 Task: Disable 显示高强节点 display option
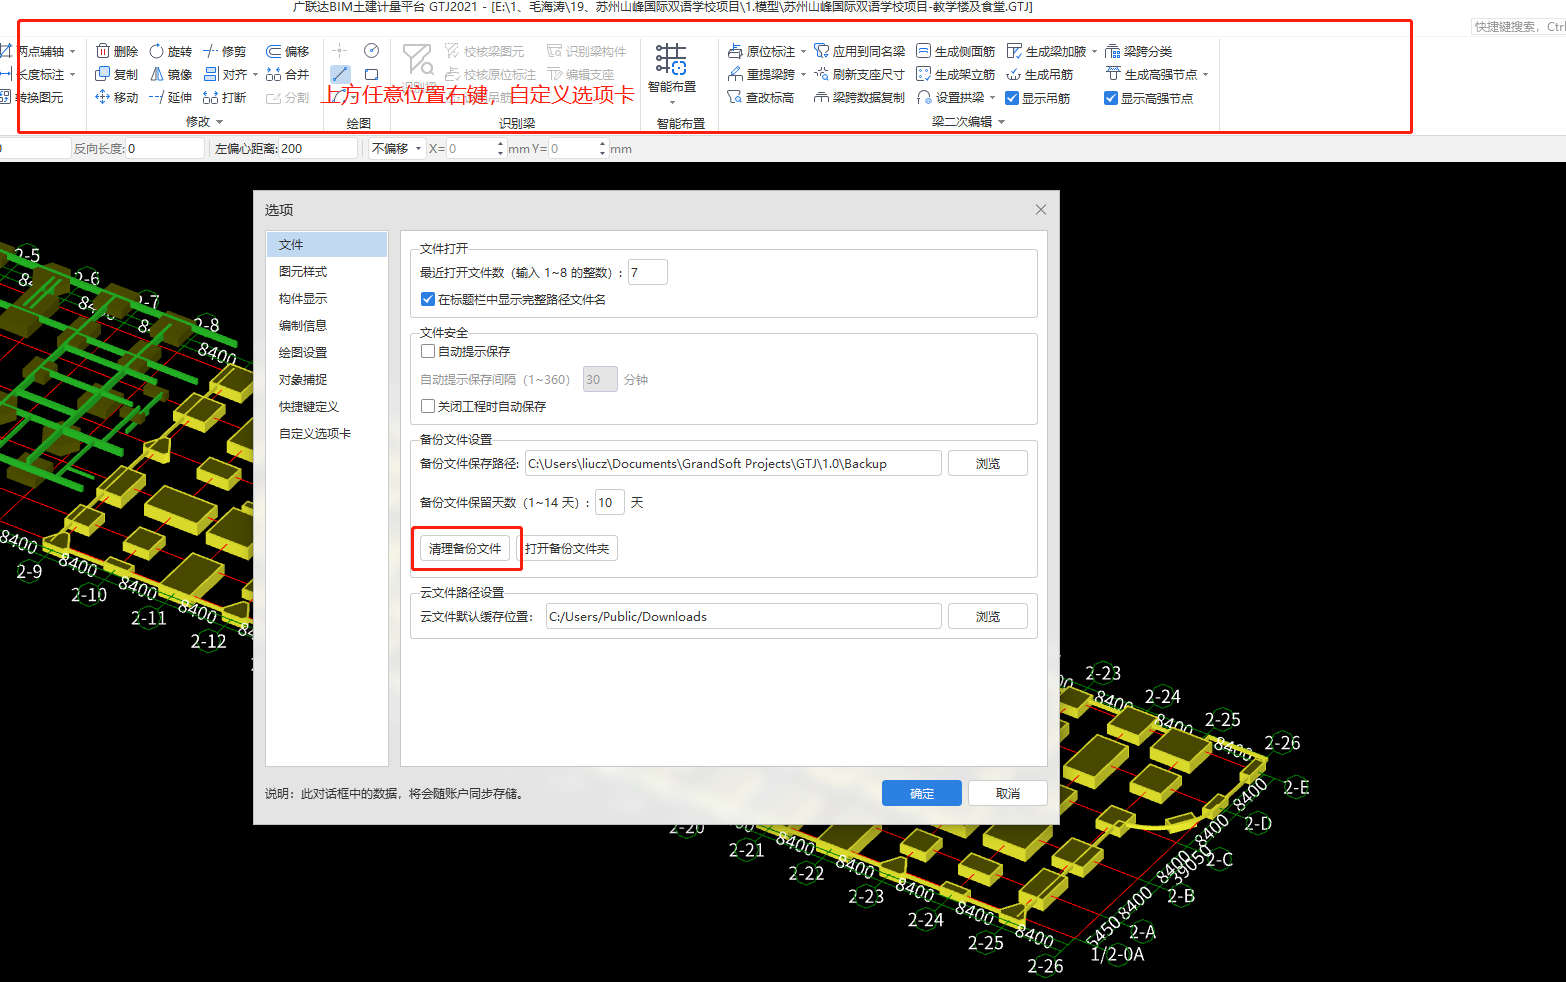(x=1113, y=96)
